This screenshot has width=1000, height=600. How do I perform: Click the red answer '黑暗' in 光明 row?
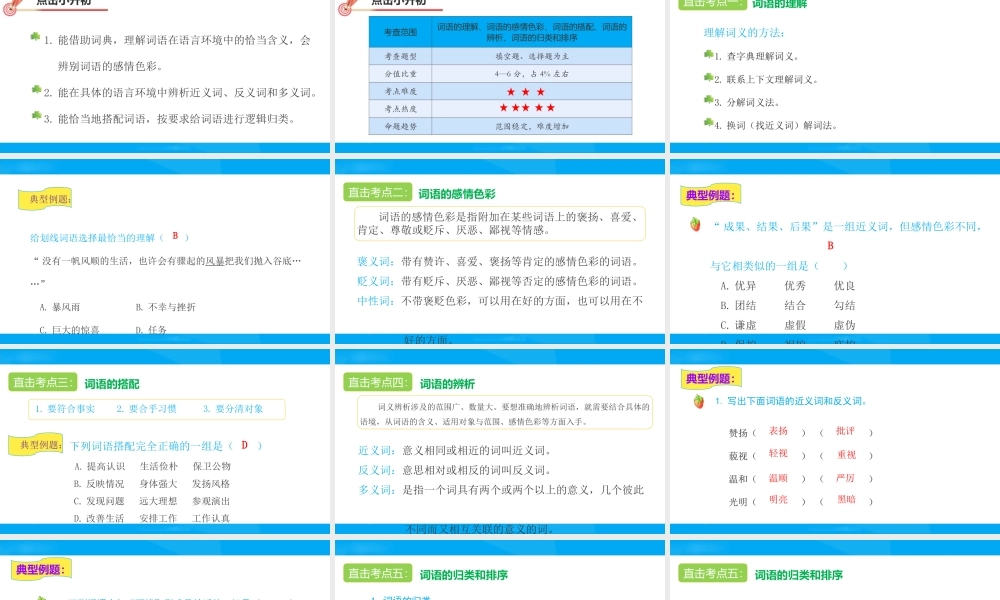tap(846, 500)
